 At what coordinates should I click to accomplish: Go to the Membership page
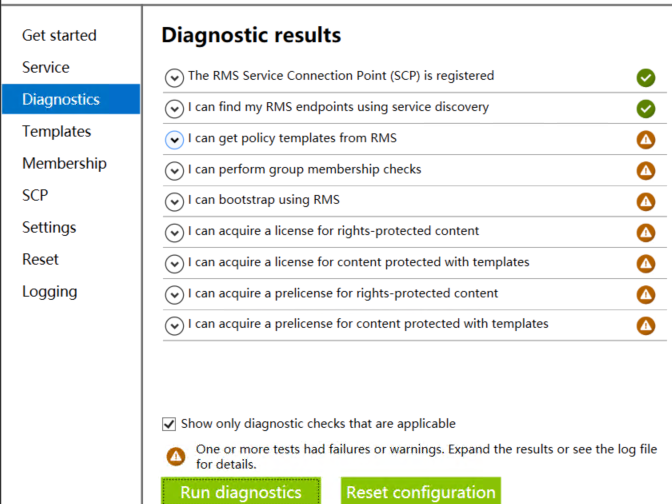pos(64,163)
